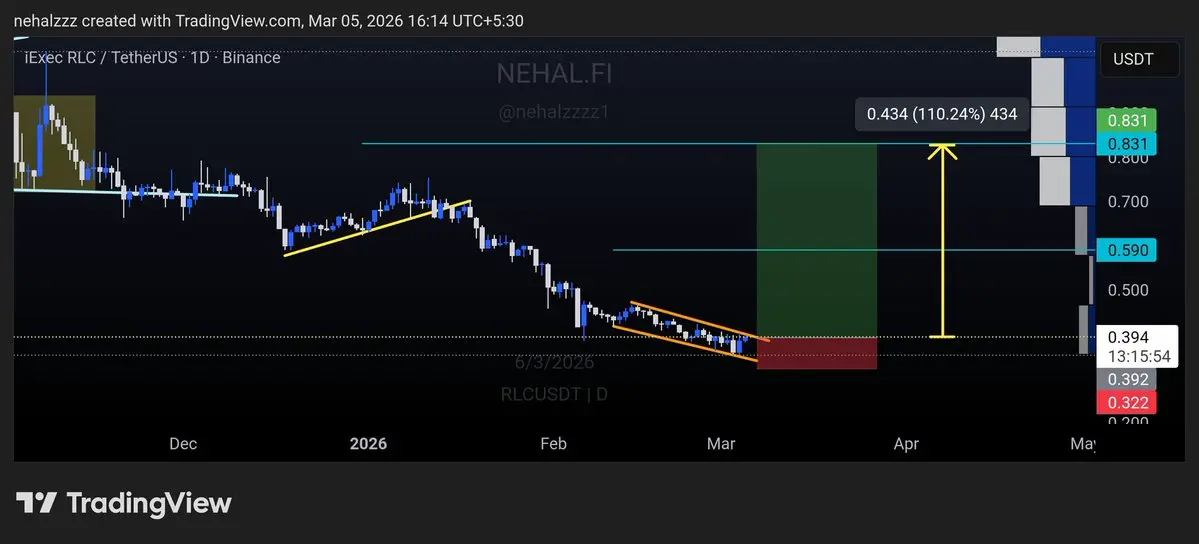Image resolution: width=1199 pixels, height=544 pixels.
Task: Select the upper orange falling wedge line
Action: tap(700, 321)
